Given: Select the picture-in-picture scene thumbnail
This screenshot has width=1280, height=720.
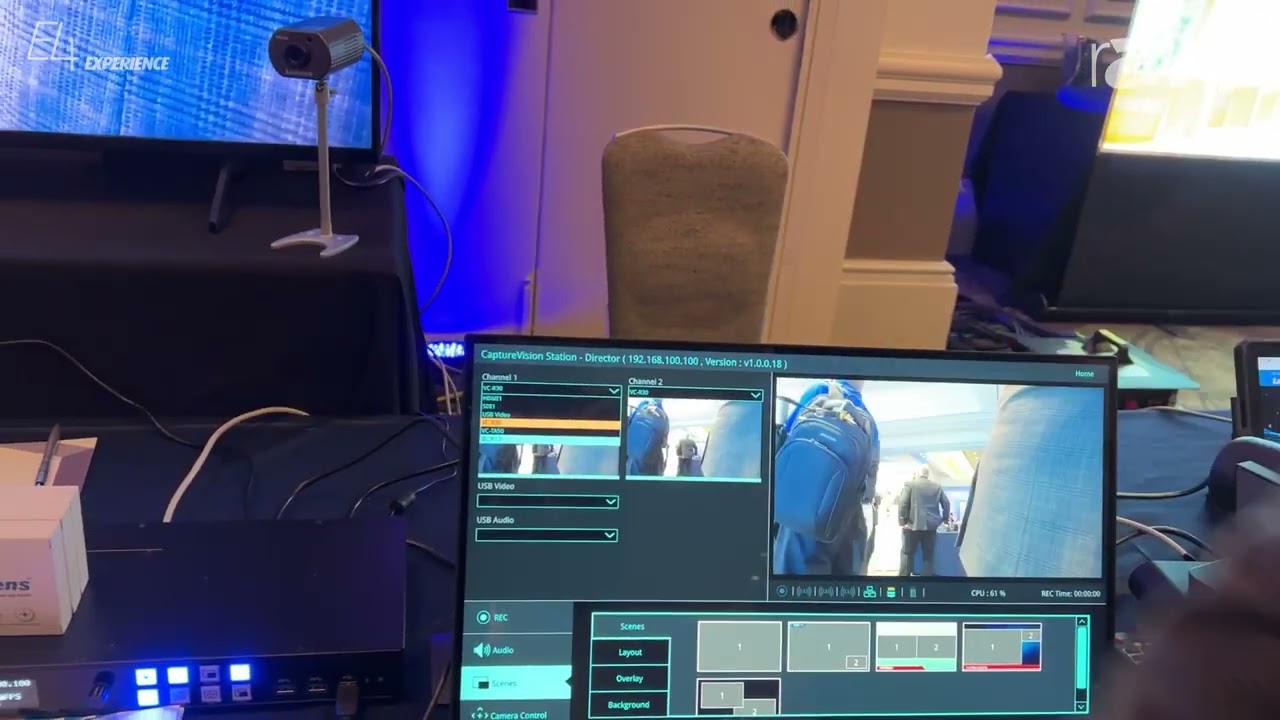Looking at the screenshot, I should 828,646.
